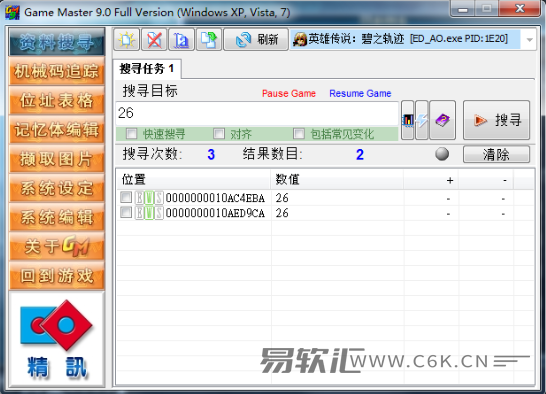
Task: Click the data type chart icon button
Action: 407,120
